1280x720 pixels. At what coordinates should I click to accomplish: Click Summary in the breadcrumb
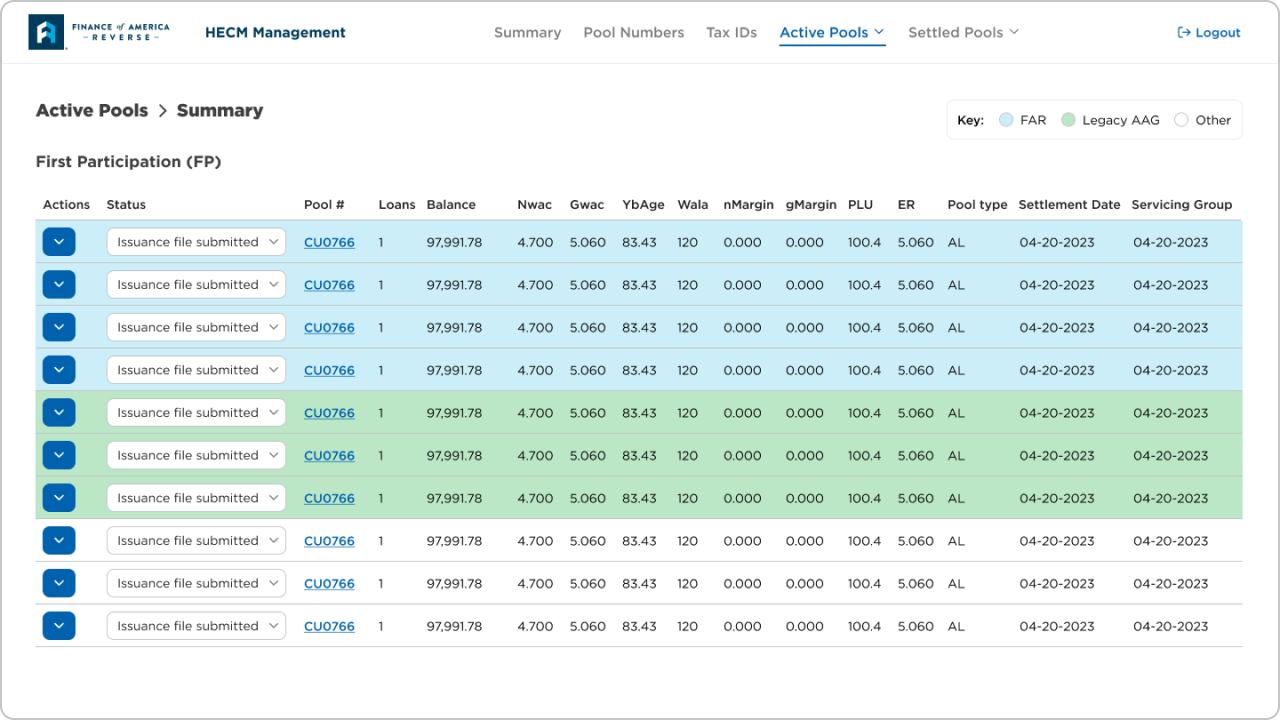[x=220, y=110]
